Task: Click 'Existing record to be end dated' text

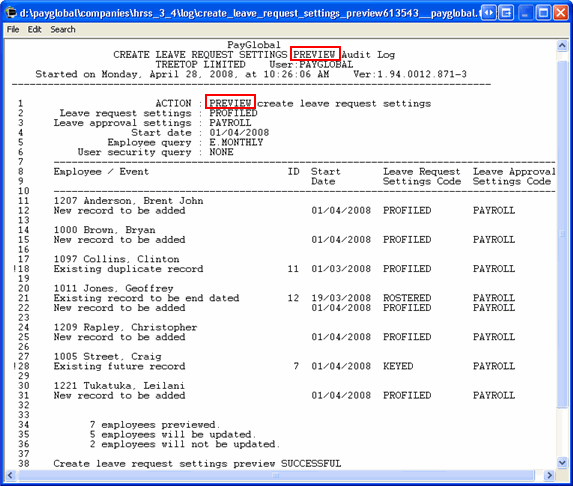Action: point(146,298)
